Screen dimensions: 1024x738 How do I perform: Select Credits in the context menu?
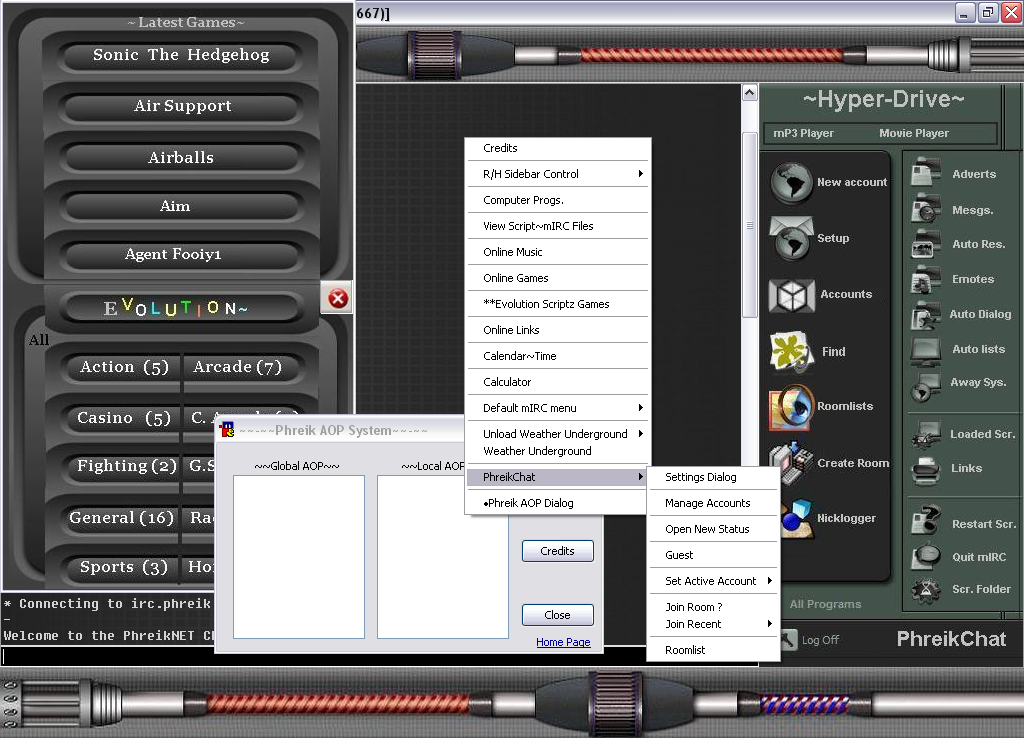pos(558,148)
